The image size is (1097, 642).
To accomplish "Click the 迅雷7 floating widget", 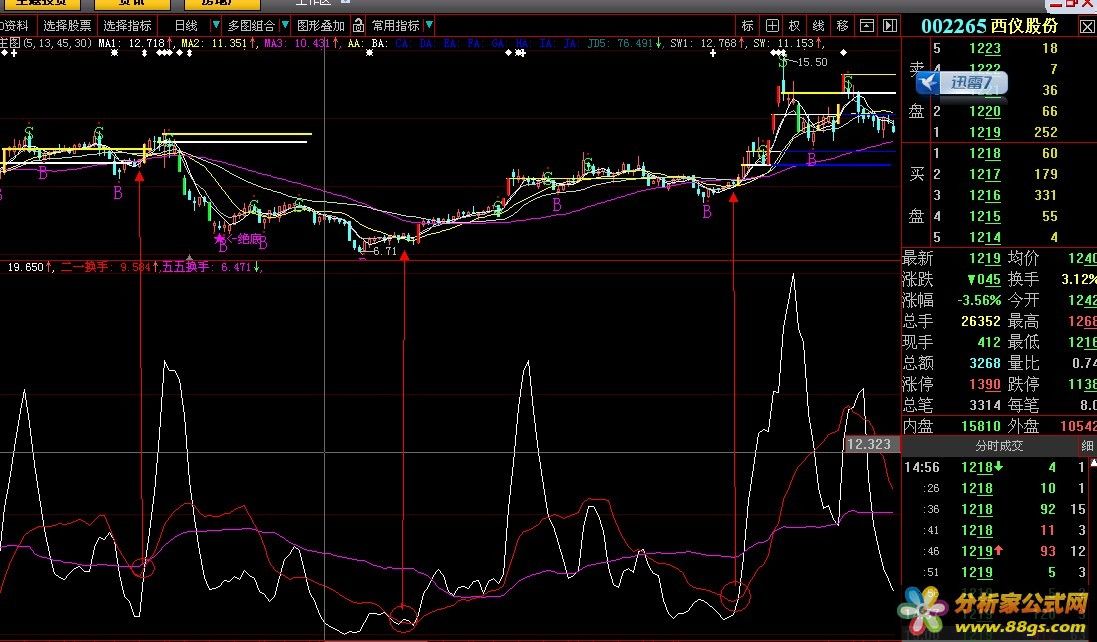I will [x=962, y=83].
